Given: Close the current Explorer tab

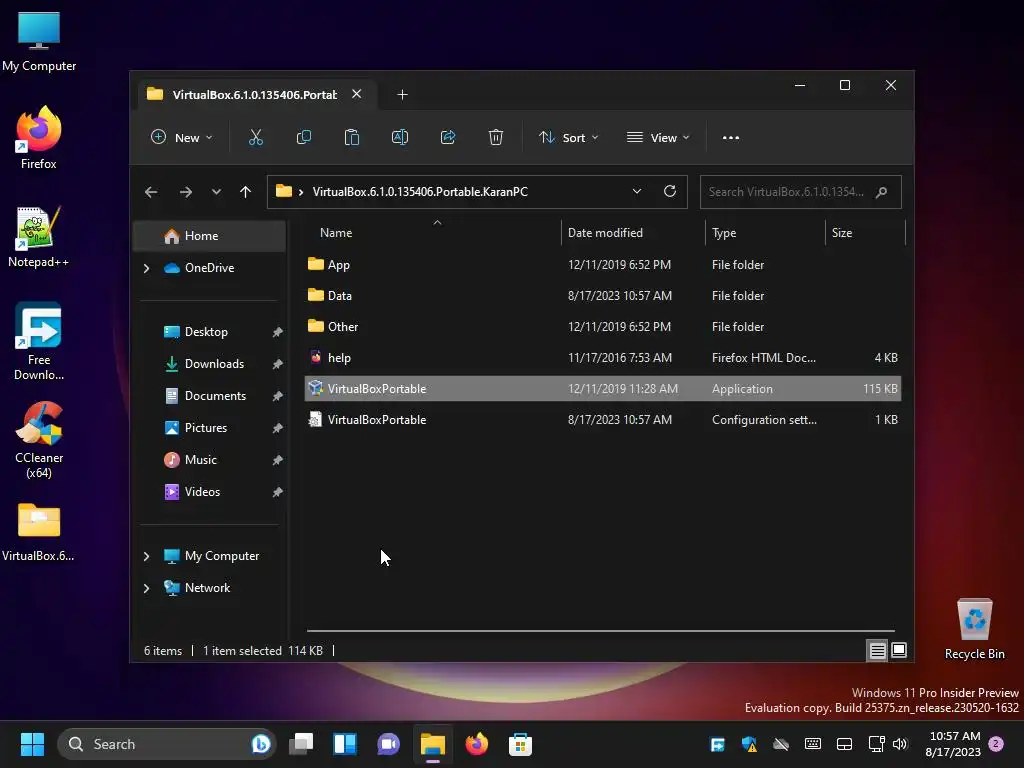Looking at the screenshot, I should [x=357, y=94].
